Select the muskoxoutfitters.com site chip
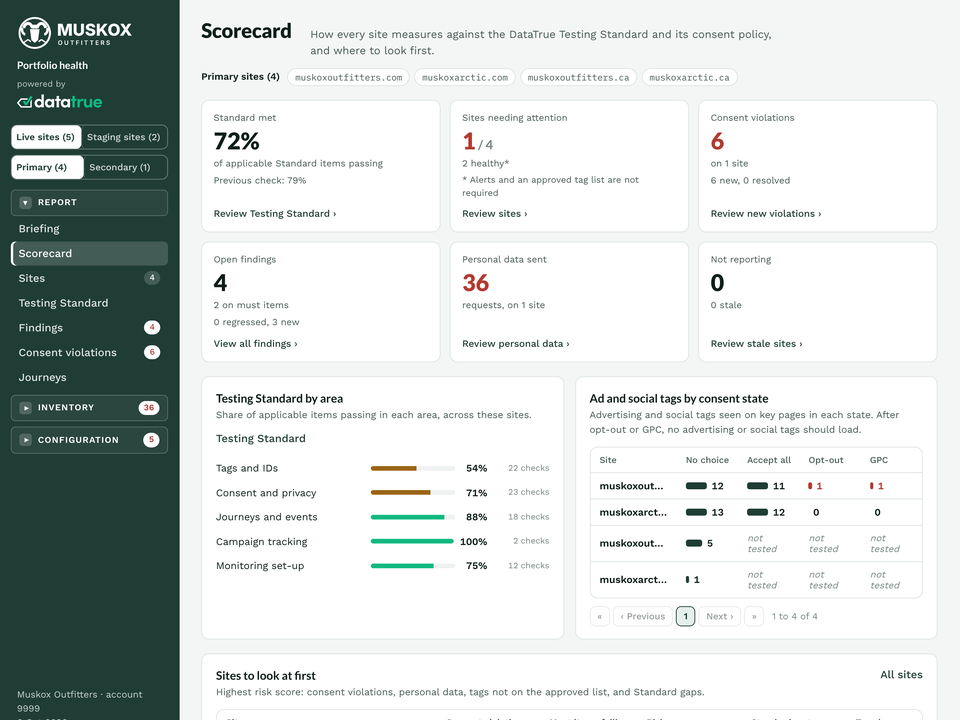The image size is (960, 720). (348, 78)
